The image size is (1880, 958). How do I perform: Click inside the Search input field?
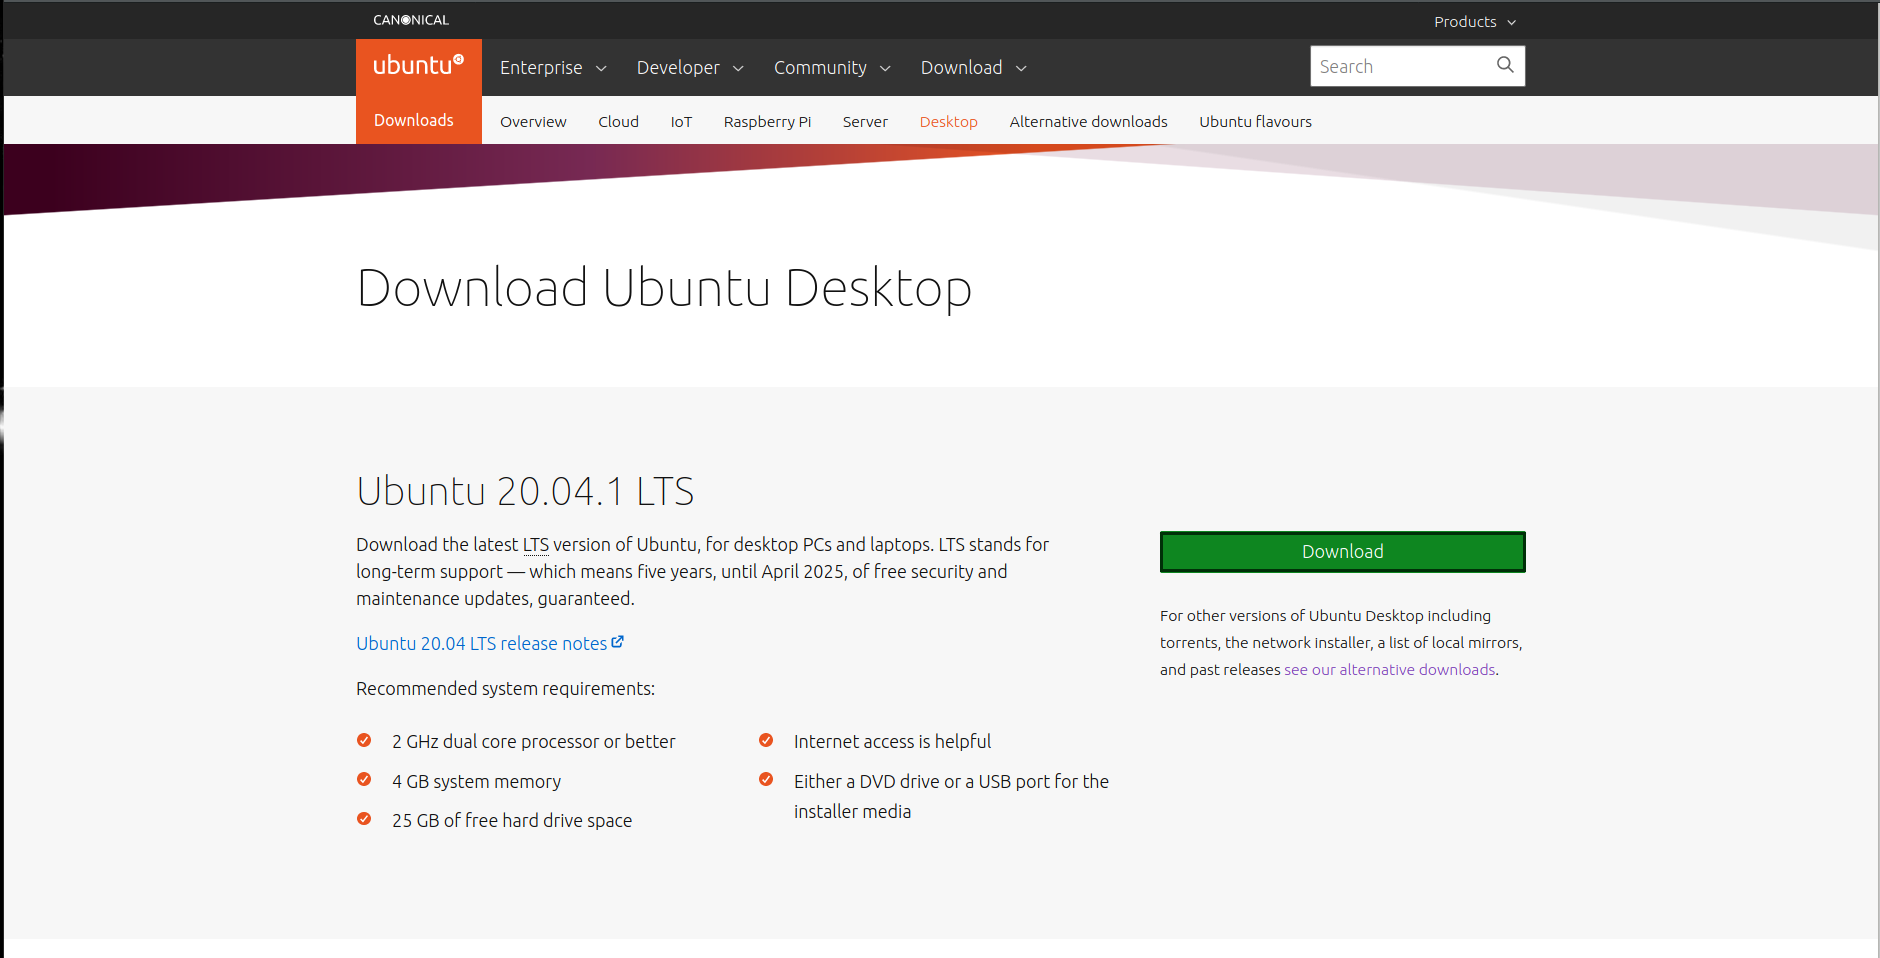(x=1400, y=65)
